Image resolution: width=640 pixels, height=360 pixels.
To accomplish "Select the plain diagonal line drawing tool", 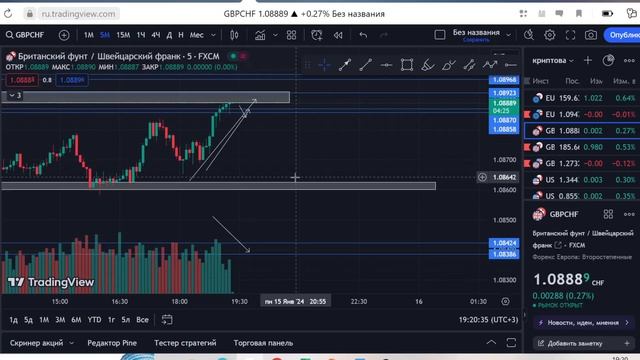I will point(365,65).
